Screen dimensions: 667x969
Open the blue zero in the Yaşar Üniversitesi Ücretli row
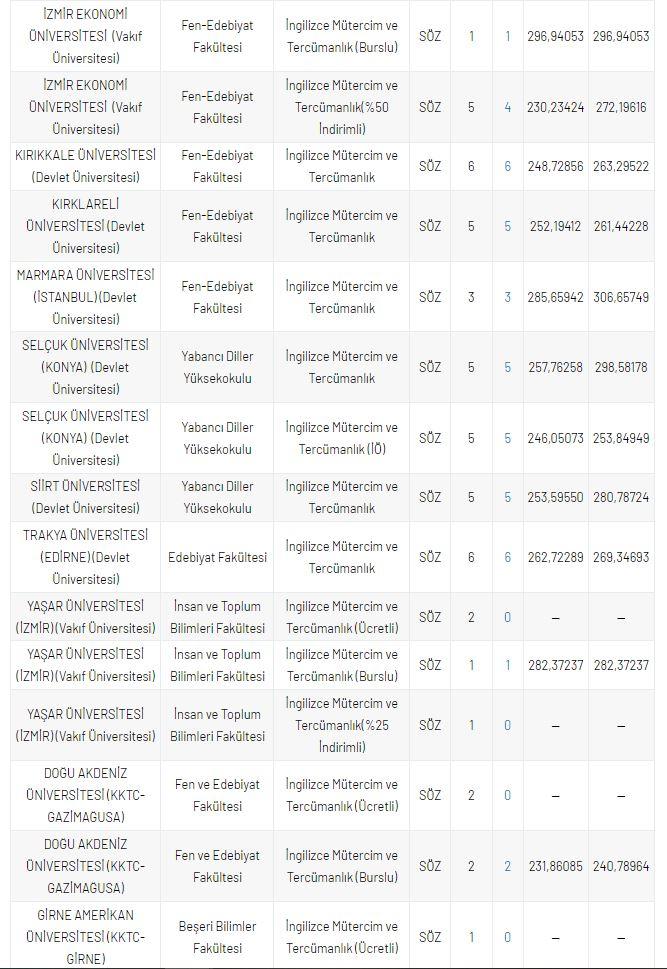pos(507,617)
